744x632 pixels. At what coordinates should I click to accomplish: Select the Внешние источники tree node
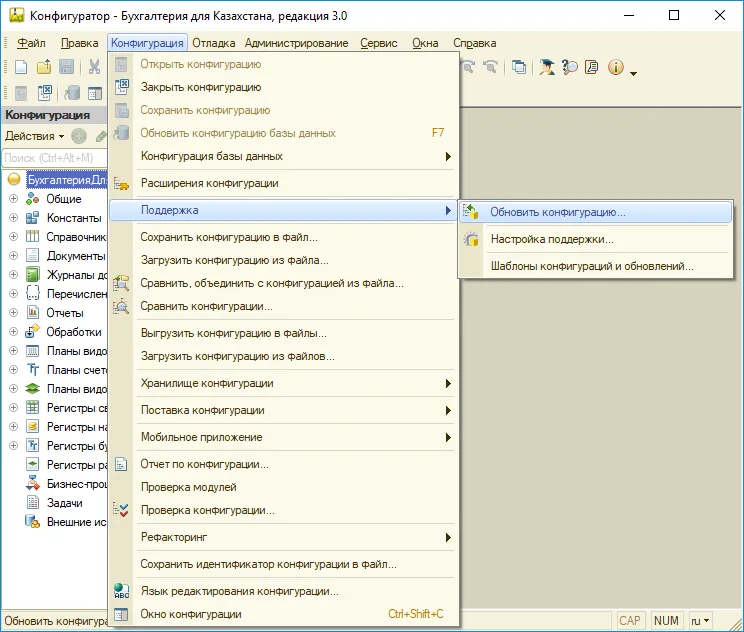76,522
